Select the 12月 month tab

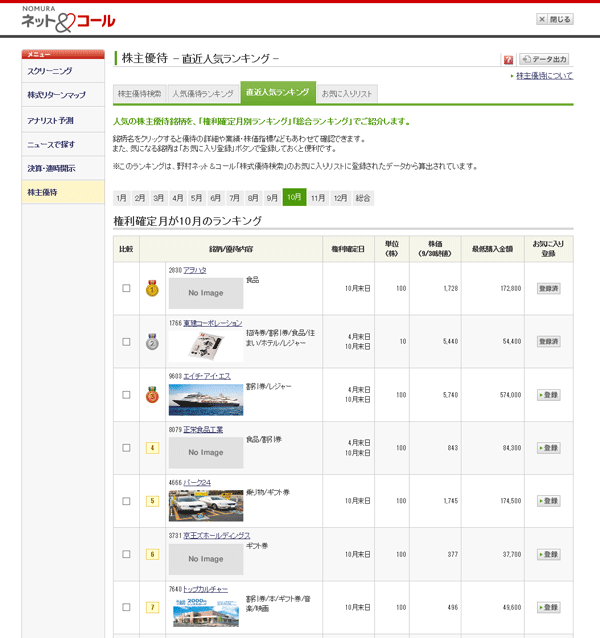(341, 198)
